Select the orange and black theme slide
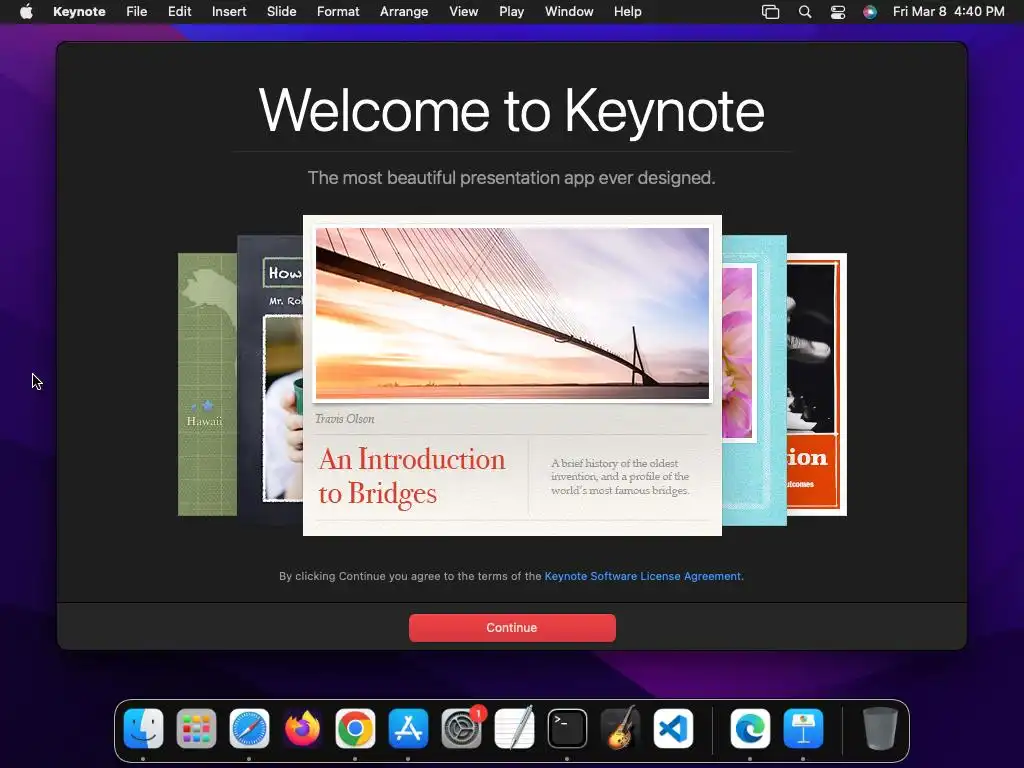This screenshot has height=768, width=1024. pyautogui.click(x=817, y=385)
